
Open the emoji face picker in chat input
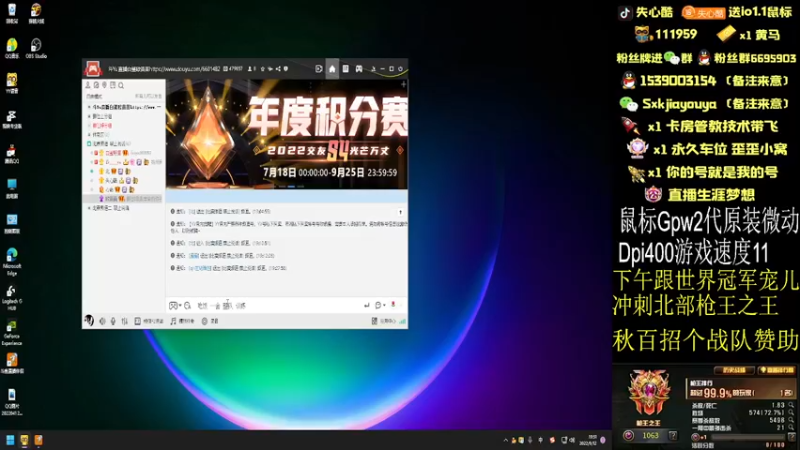173,306
